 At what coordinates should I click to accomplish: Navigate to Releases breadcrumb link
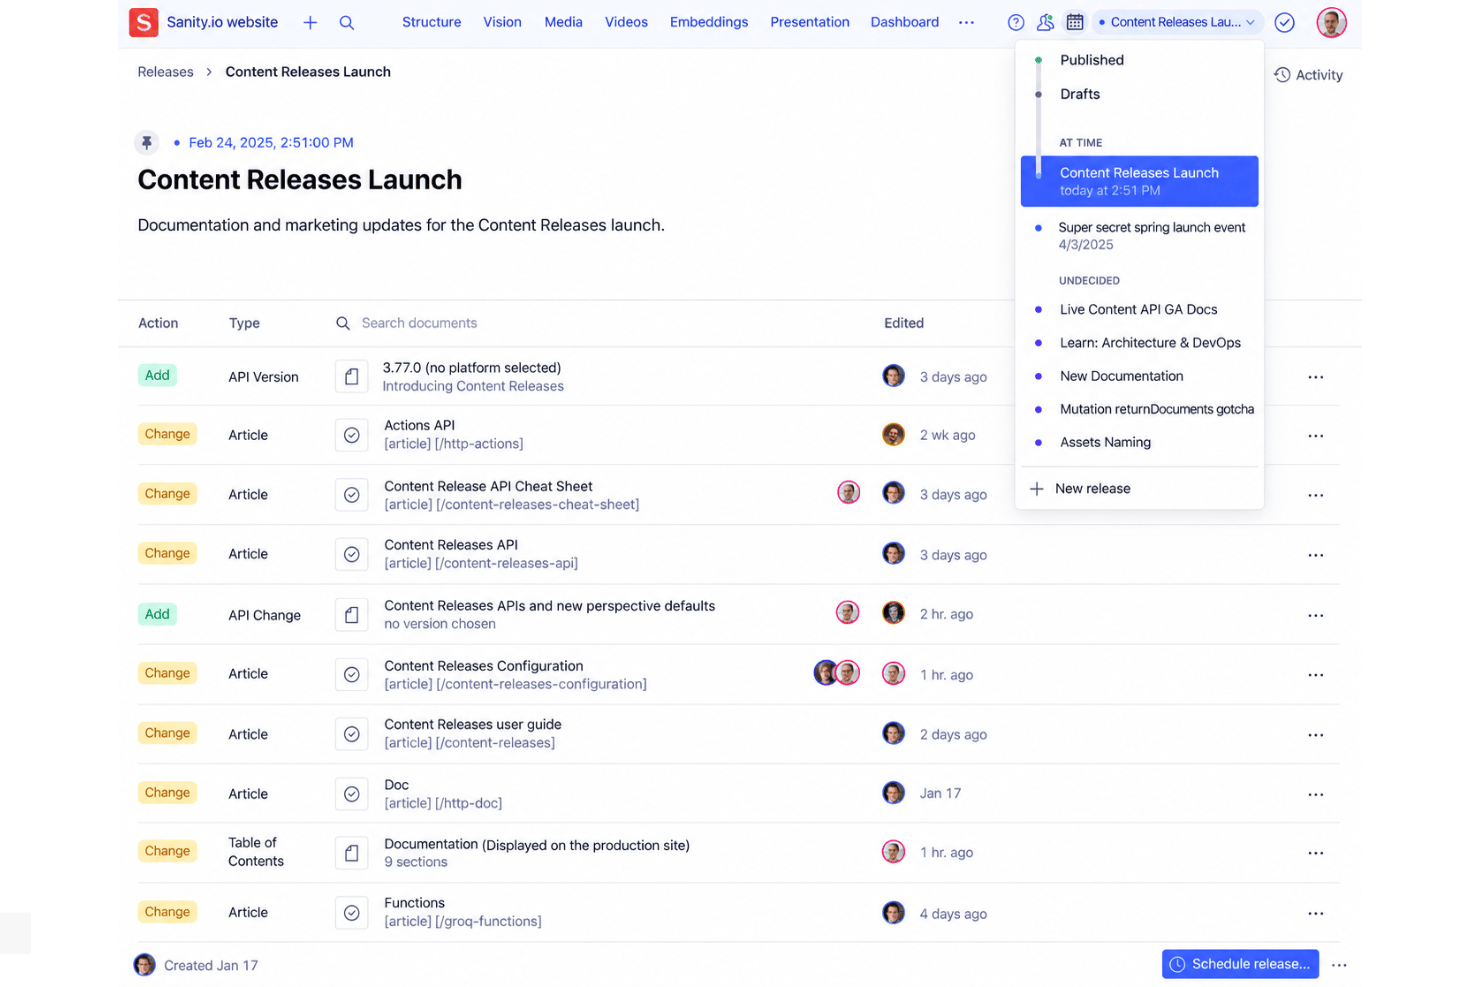pyautogui.click(x=166, y=72)
